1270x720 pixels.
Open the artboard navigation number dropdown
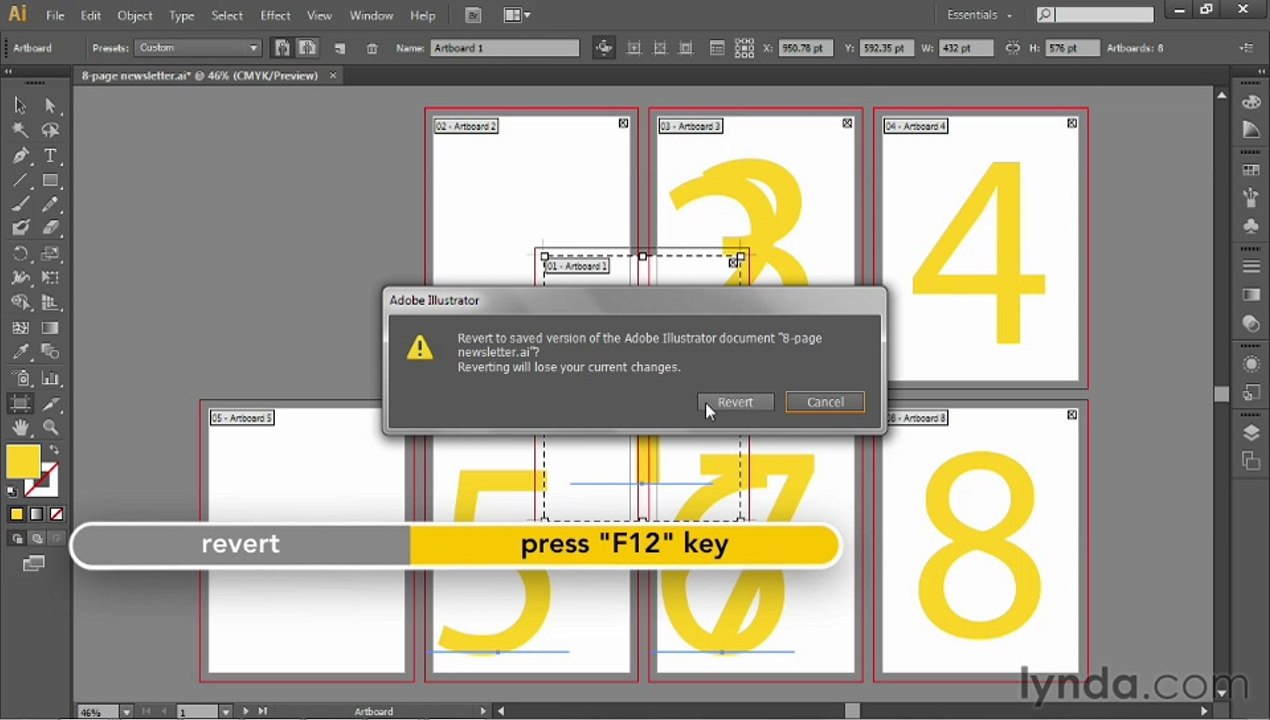point(226,712)
